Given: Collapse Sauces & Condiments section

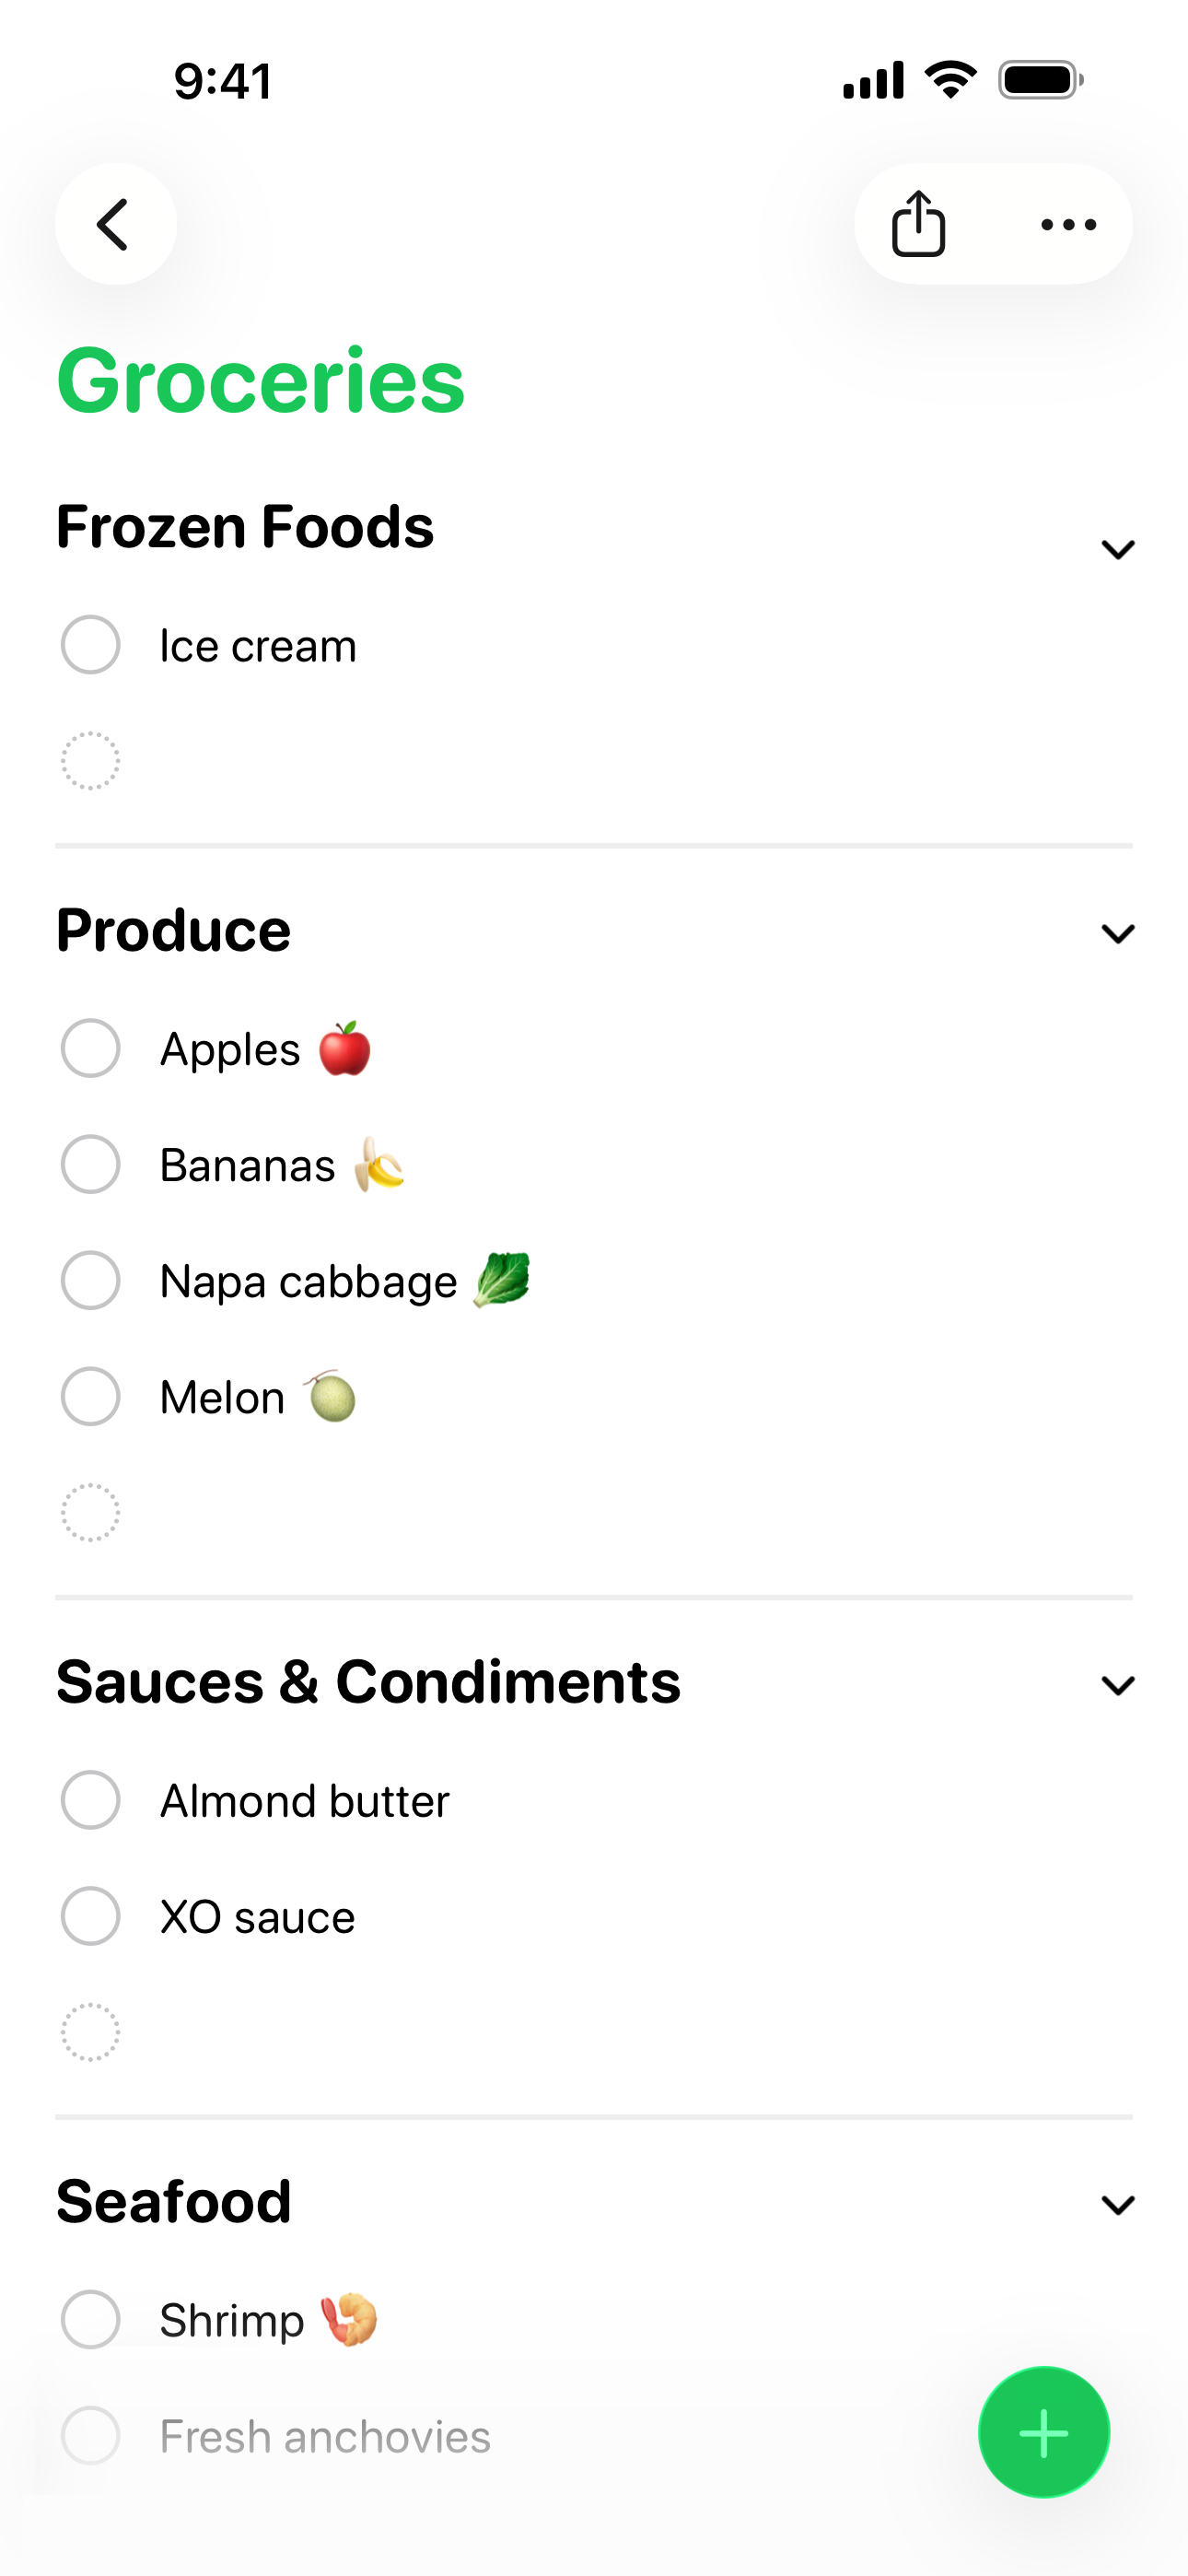Looking at the screenshot, I should tap(1117, 1685).
